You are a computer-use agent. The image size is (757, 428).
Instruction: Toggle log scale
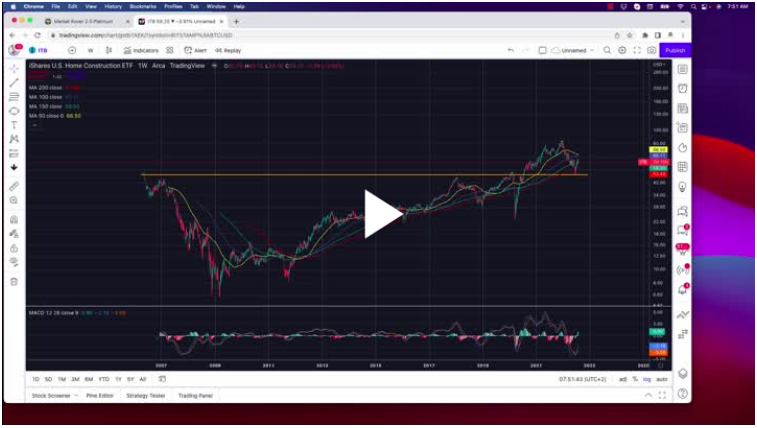(x=647, y=379)
